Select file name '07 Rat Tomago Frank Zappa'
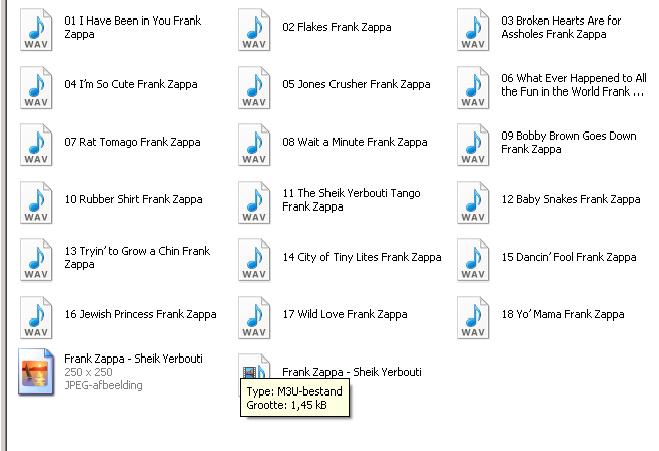 (x=132, y=142)
